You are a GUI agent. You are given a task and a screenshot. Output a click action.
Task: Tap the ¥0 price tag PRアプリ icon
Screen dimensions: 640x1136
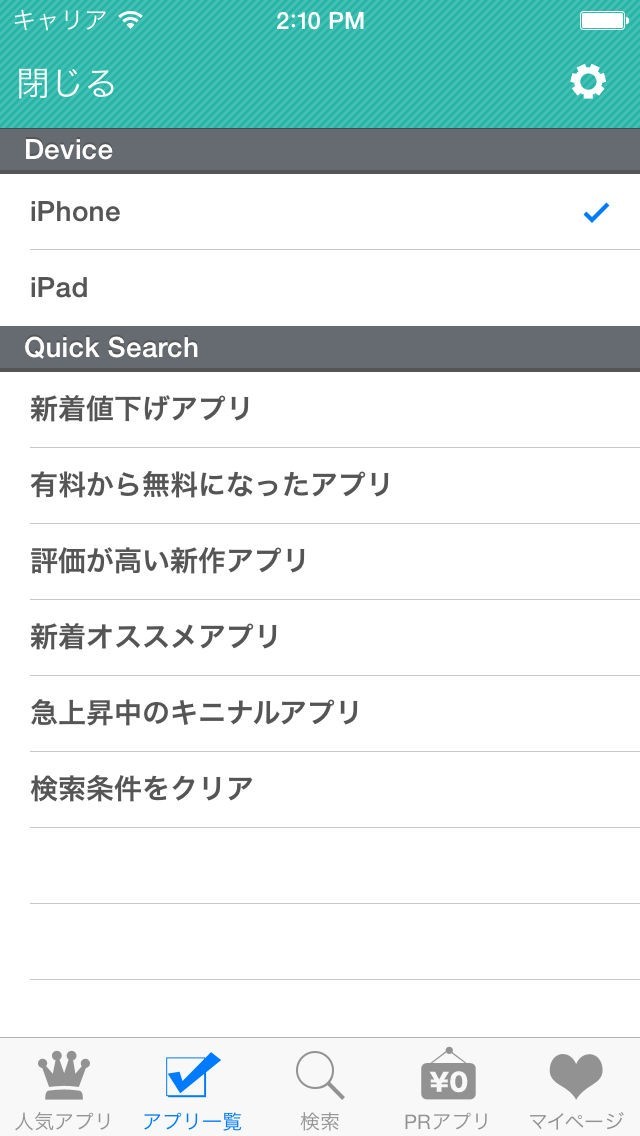click(x=448, y=1078)
